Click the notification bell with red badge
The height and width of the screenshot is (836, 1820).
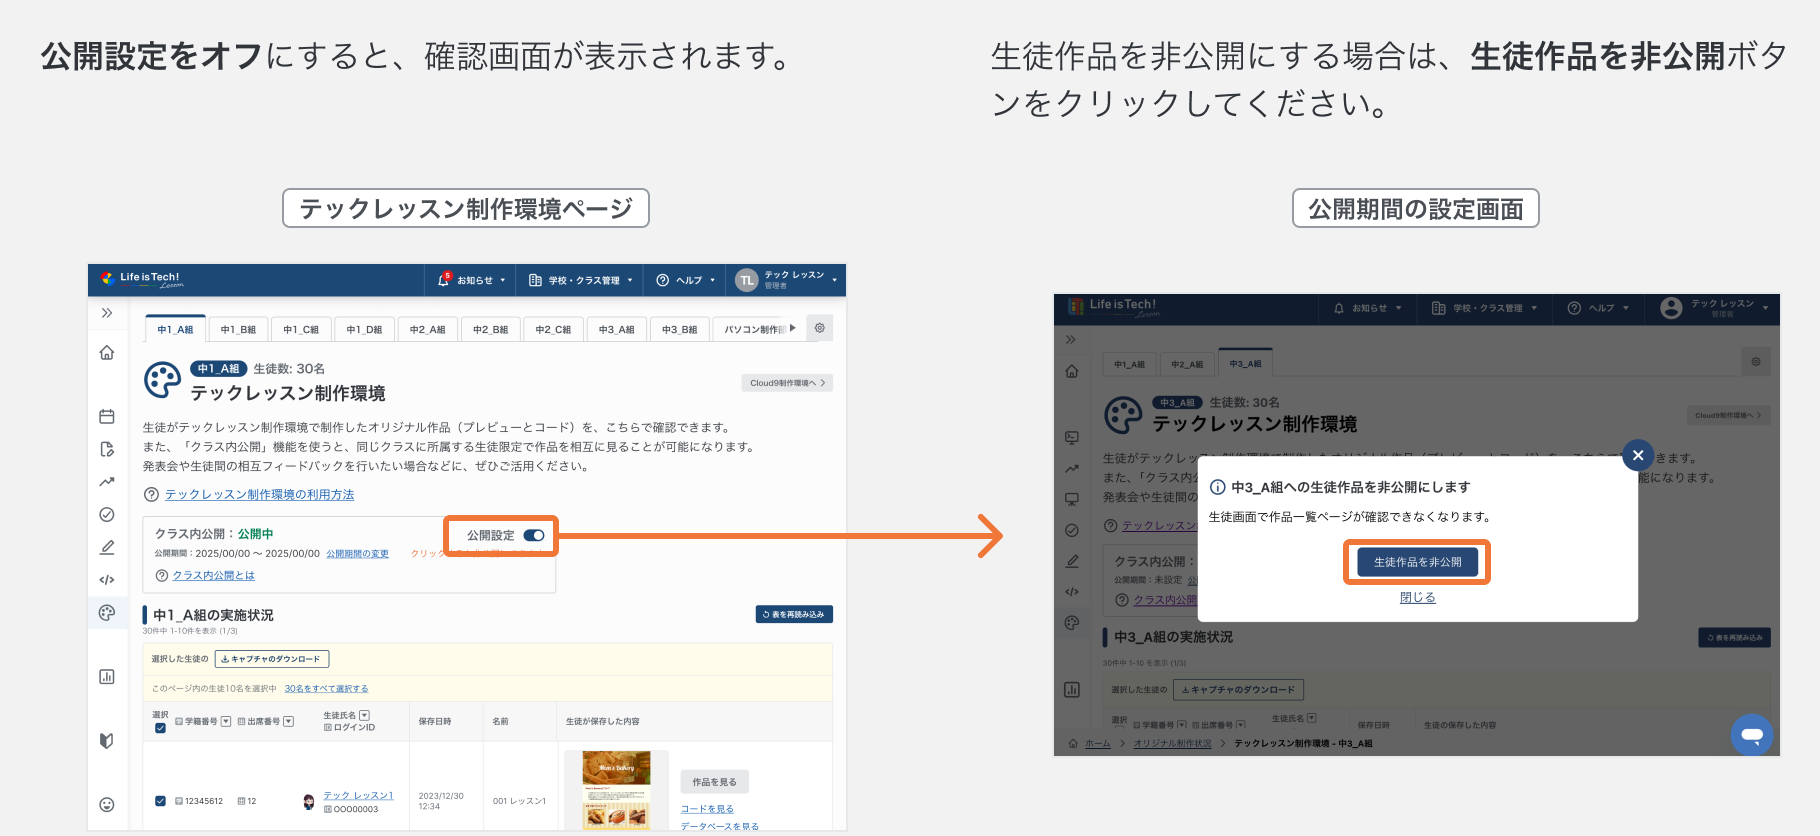pos(444,280)
